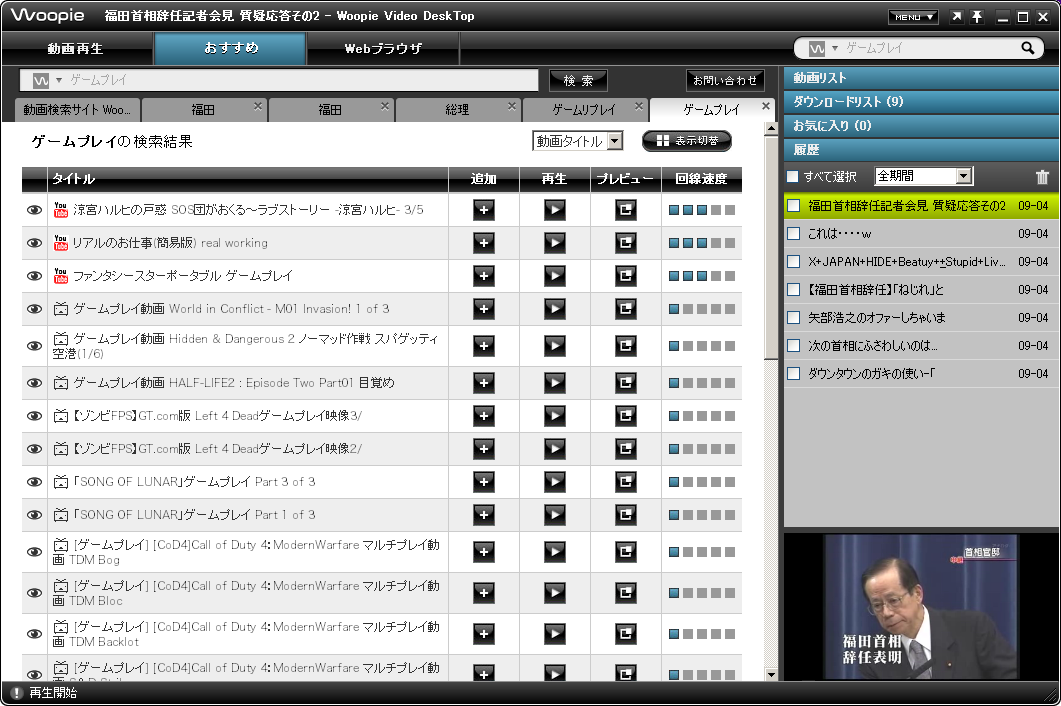Check the これは････w history item
The height and width of the screenshot is (706, 1061).
(794, 234)
